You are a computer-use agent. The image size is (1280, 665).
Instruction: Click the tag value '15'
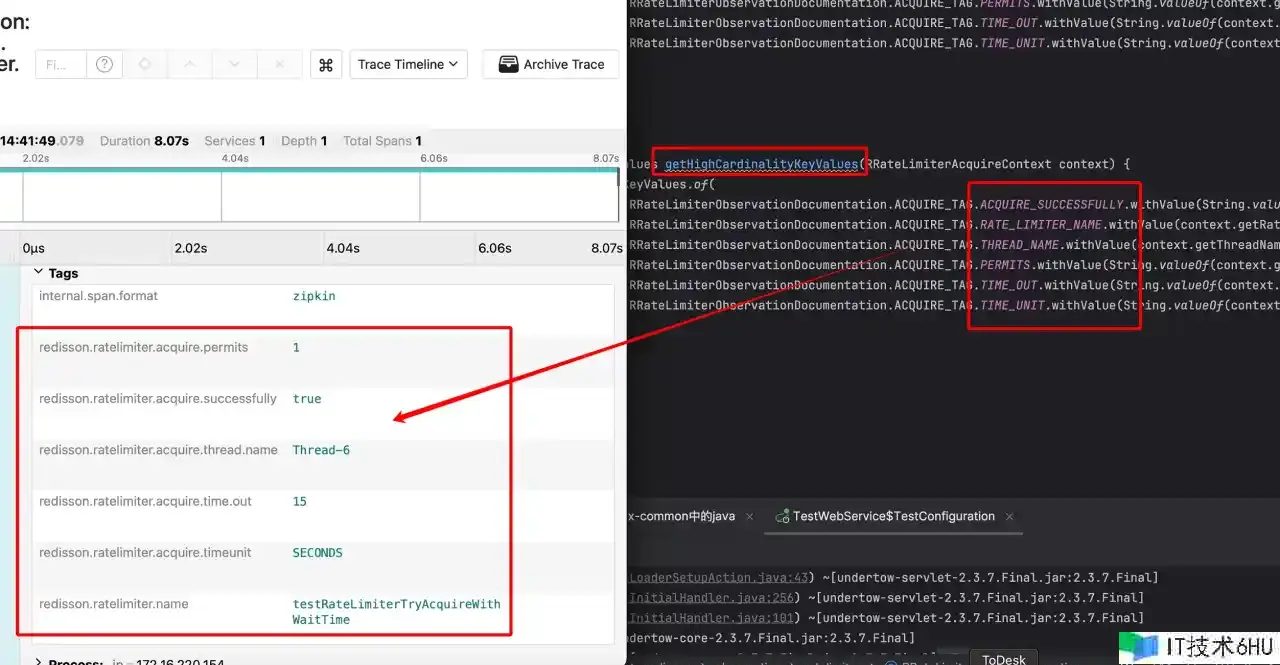(300, 501)
